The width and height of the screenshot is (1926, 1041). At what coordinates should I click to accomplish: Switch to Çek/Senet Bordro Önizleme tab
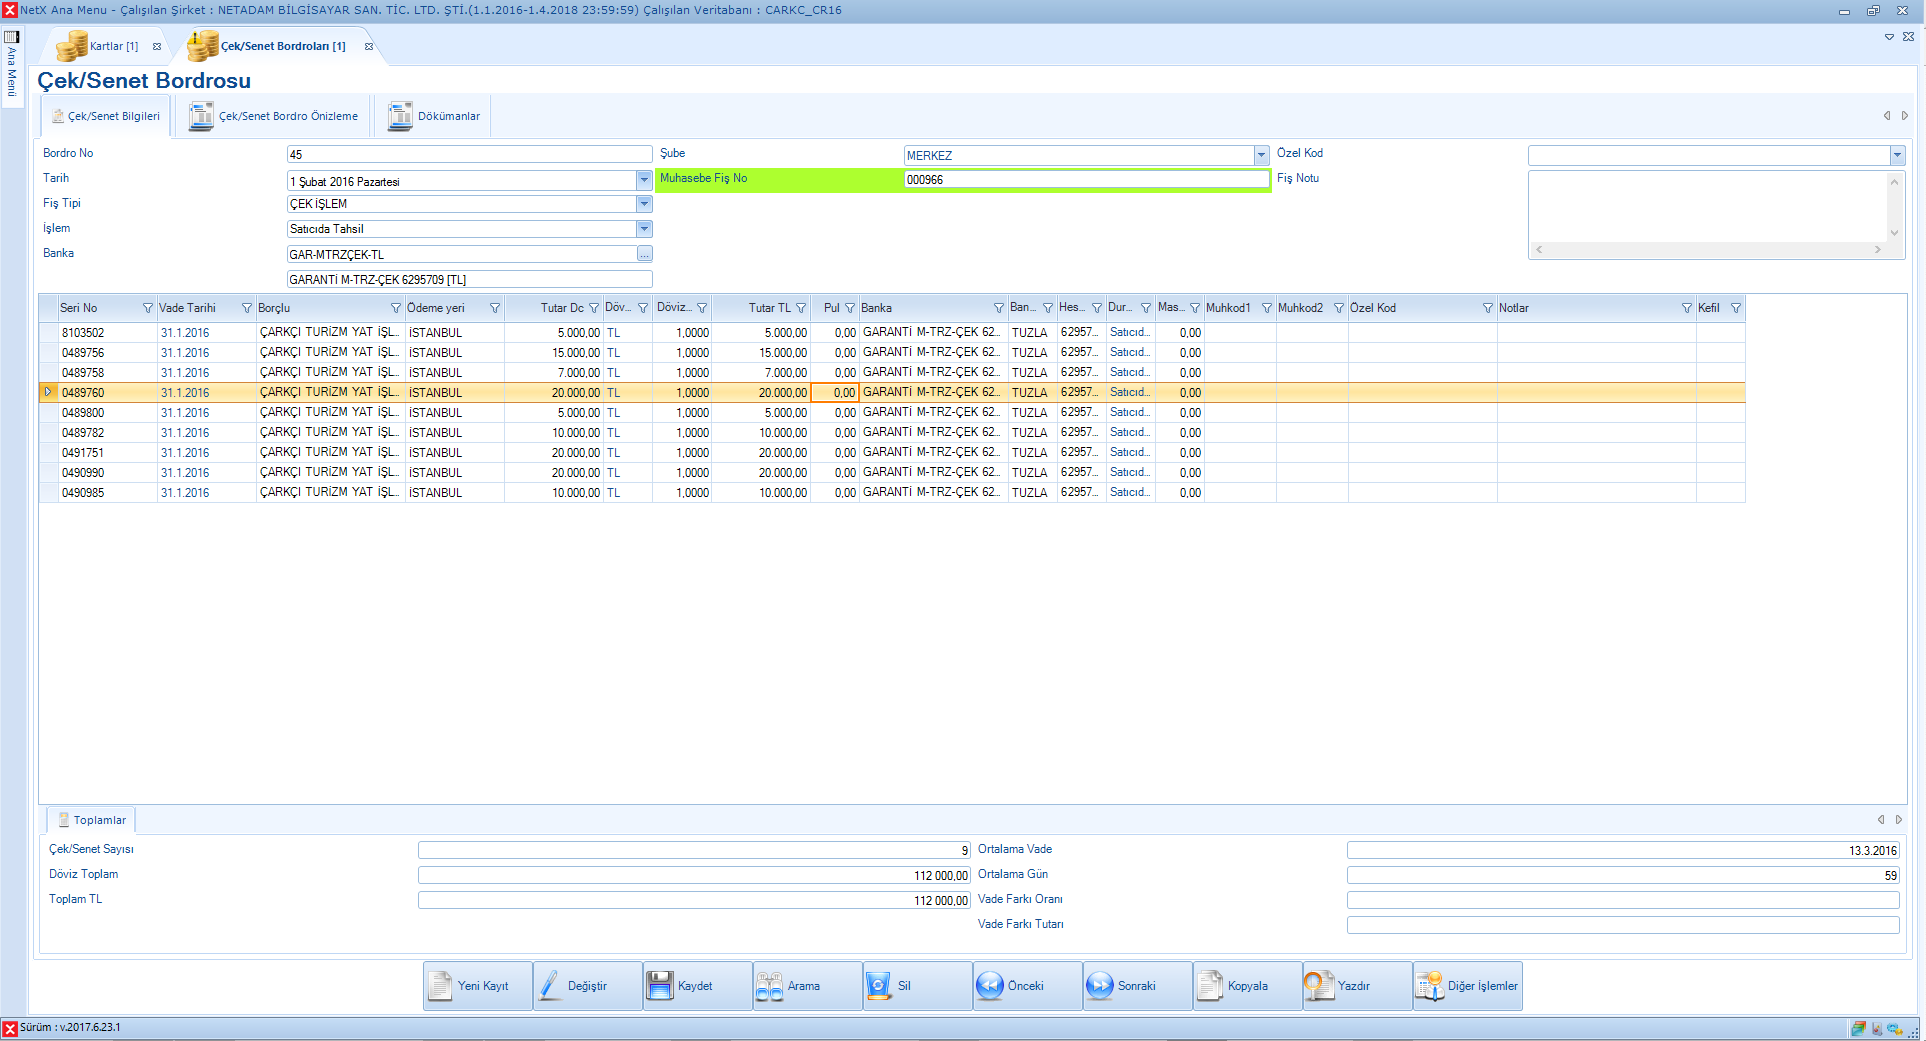pos(273,116)
